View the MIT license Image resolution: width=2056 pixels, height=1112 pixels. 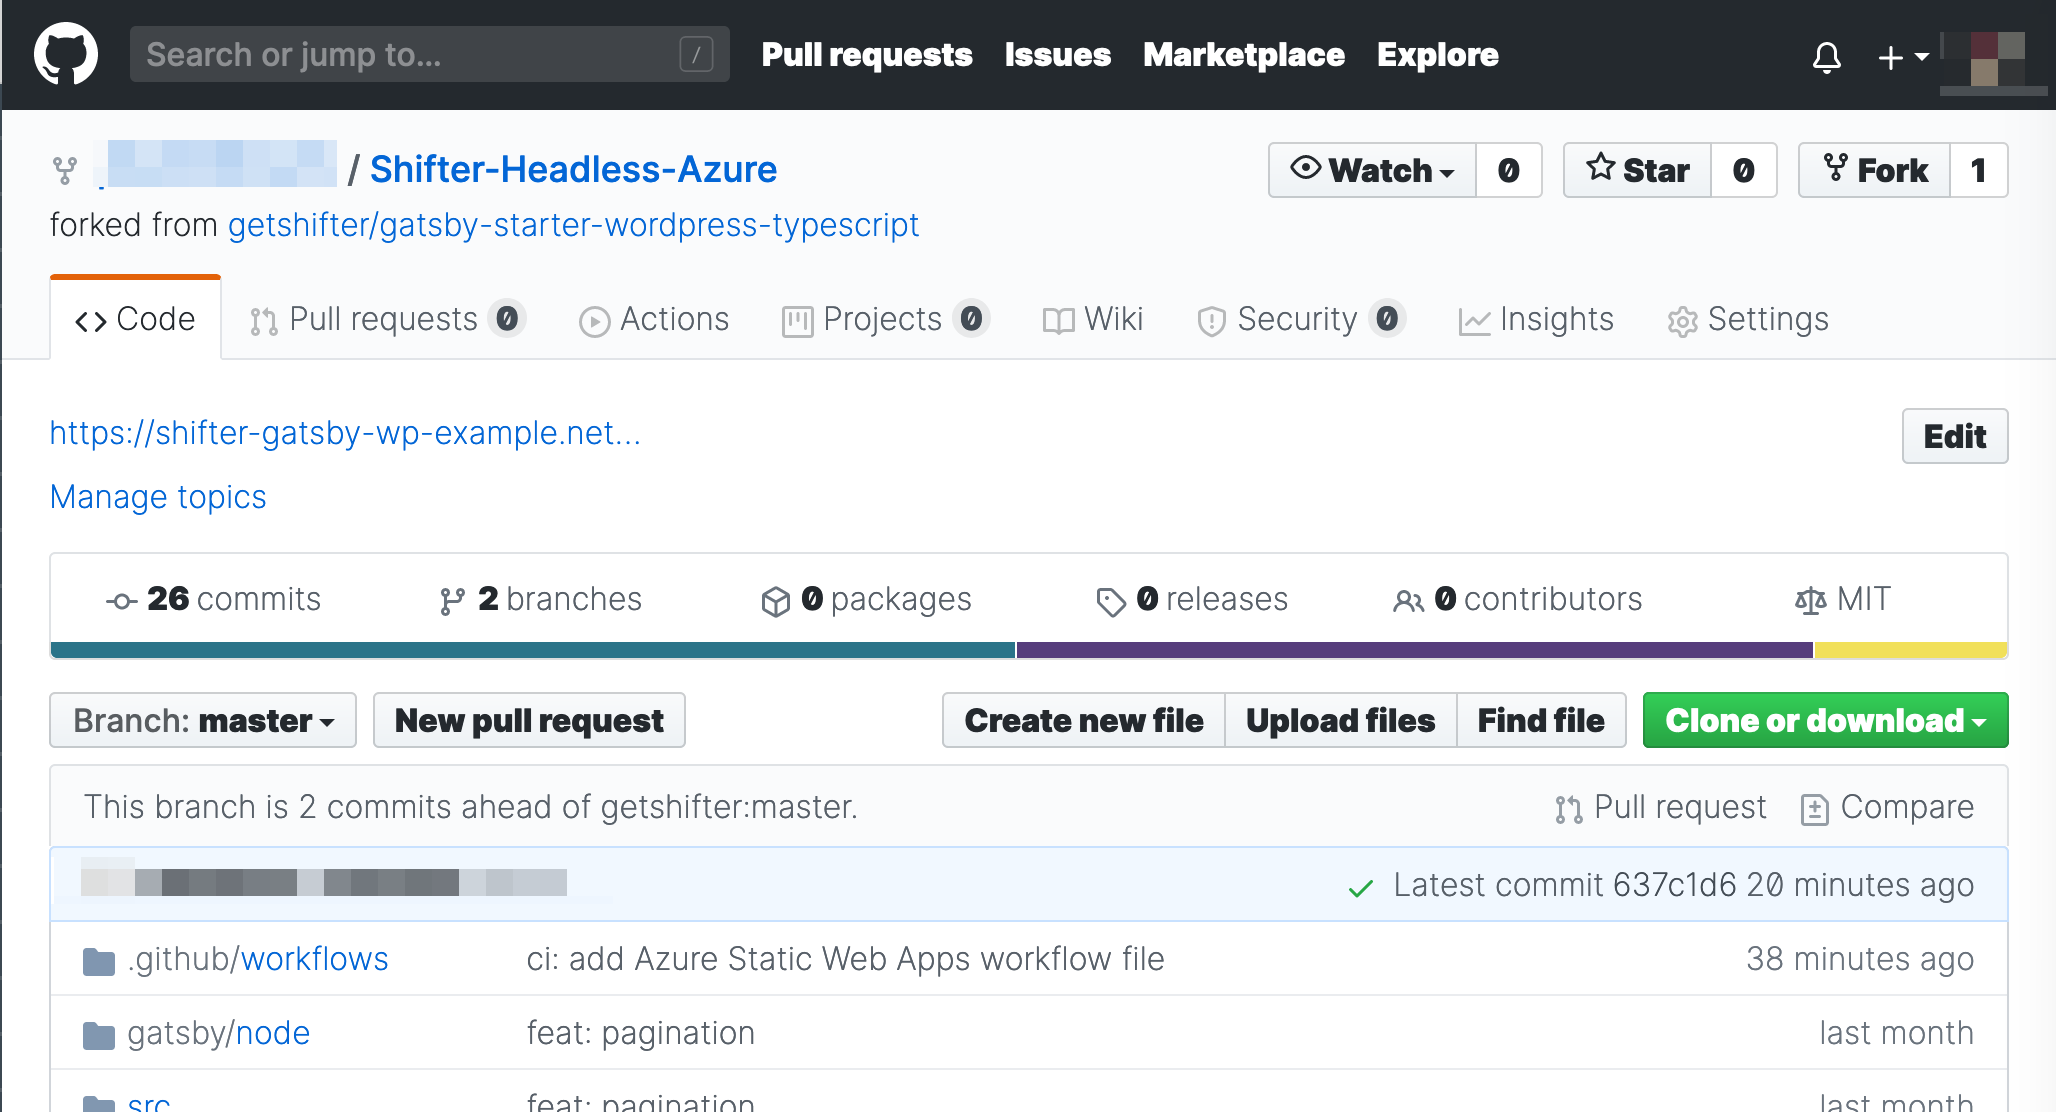[x=1842, y=599]
